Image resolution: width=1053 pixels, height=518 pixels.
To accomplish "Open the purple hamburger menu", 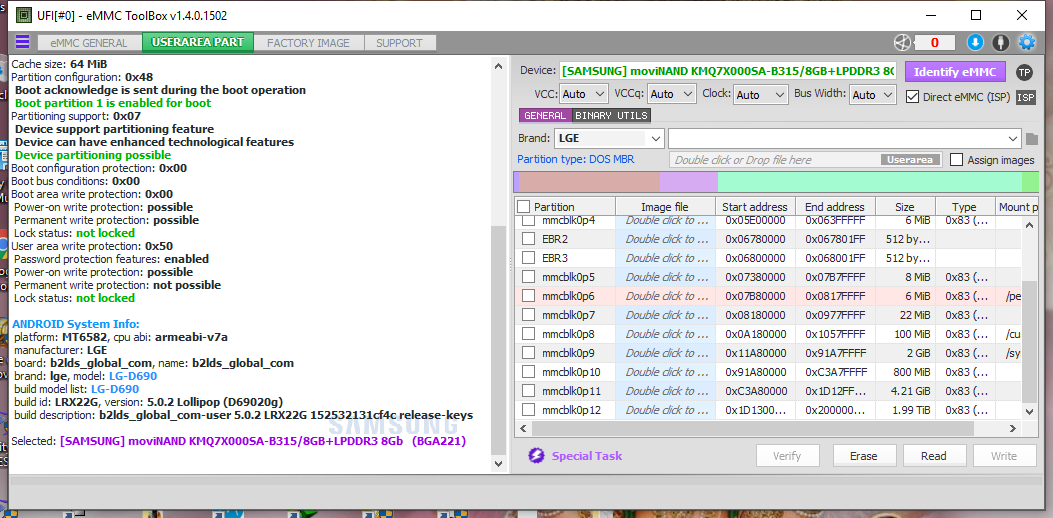I will click(x=22, y=42).
